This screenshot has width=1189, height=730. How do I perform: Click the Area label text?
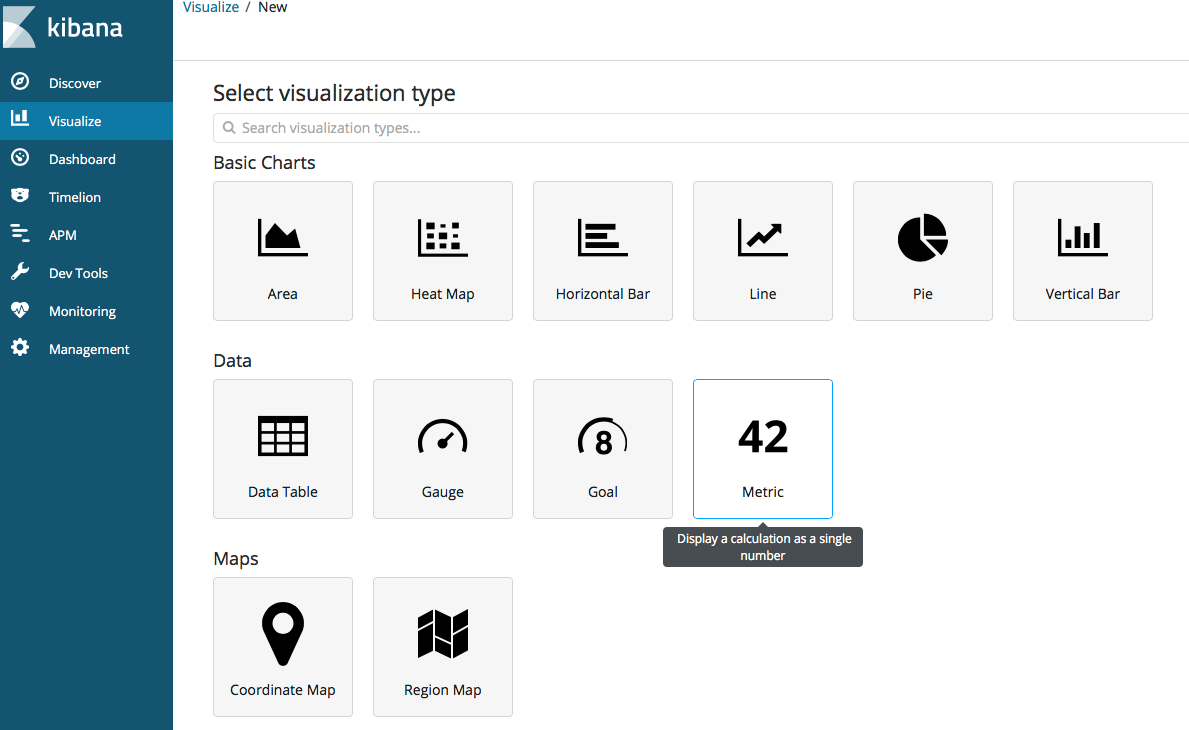282,294
